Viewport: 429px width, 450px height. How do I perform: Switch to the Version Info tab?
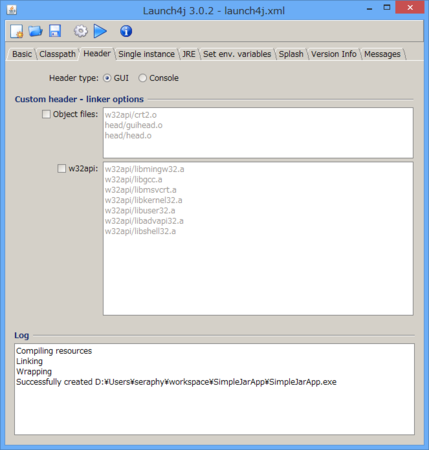tap(334, 54)
